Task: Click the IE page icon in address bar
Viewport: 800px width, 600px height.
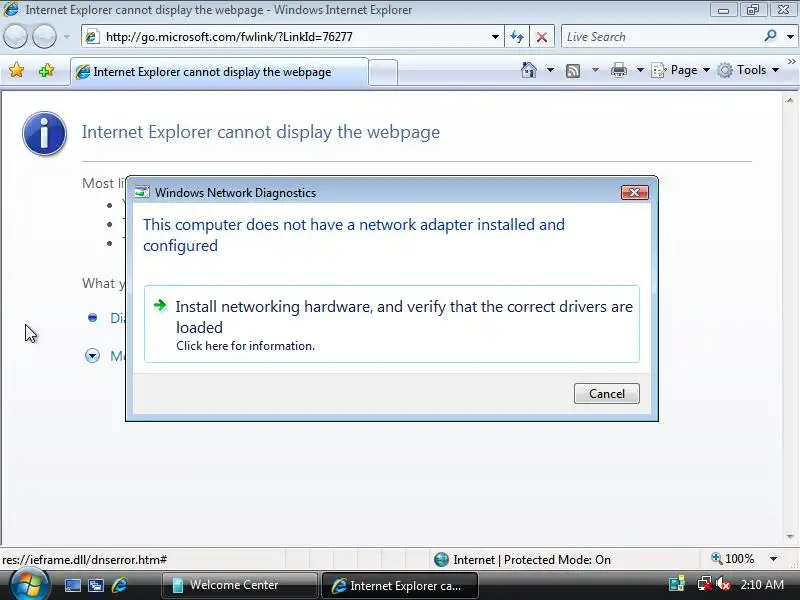Action: (92, 37)
